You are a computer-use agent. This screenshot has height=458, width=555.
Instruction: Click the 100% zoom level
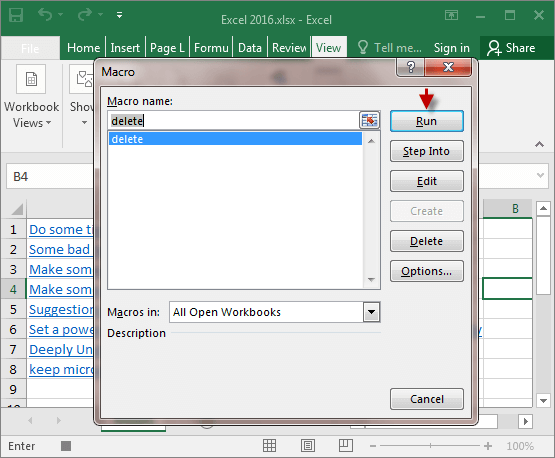tap(520, 446)
